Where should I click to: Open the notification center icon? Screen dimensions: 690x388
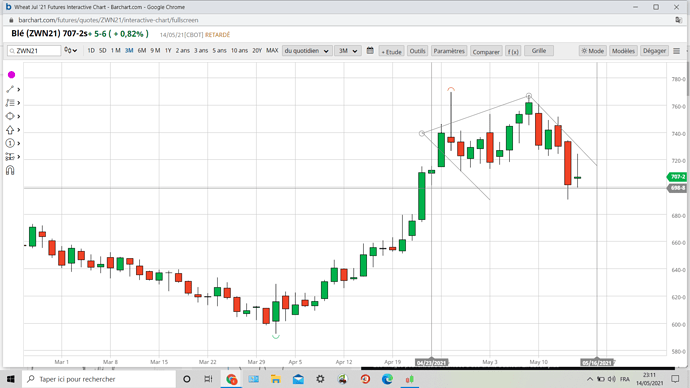point(675,379)
